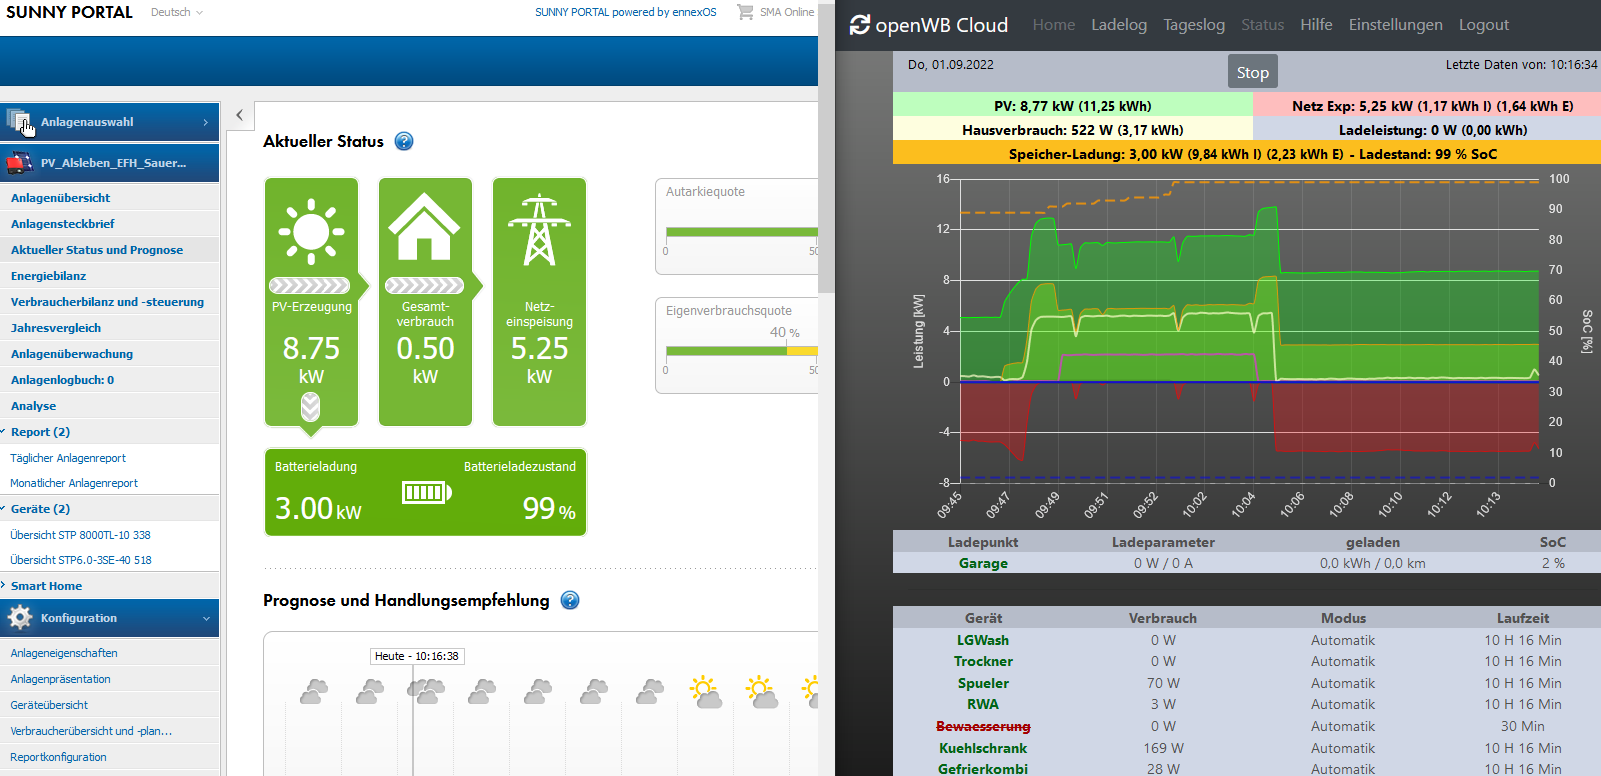Expand the Anlagenauswahl panel

(x=110, y=122)
